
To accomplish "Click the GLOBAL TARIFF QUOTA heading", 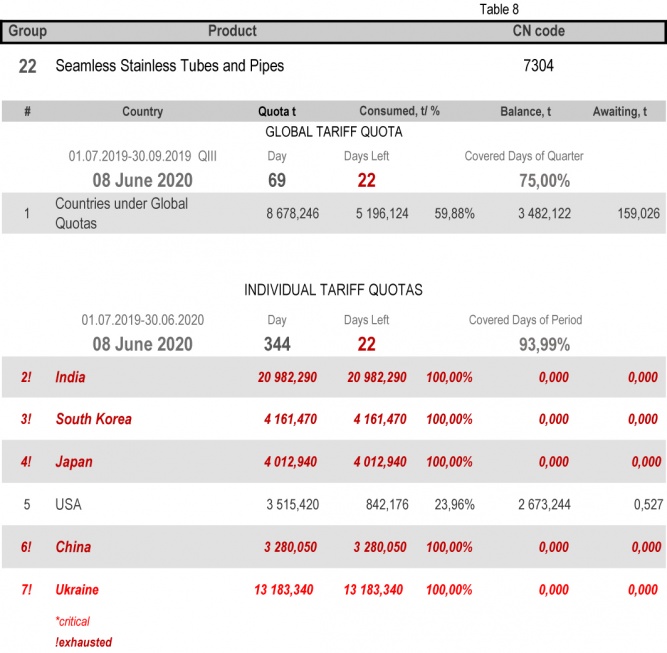I will pos(333,132).
